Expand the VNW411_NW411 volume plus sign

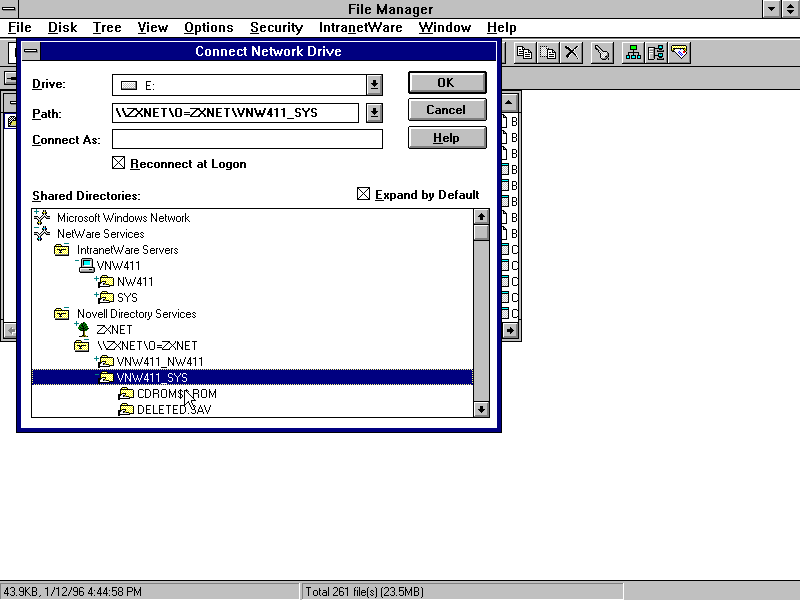click(96, 359)
